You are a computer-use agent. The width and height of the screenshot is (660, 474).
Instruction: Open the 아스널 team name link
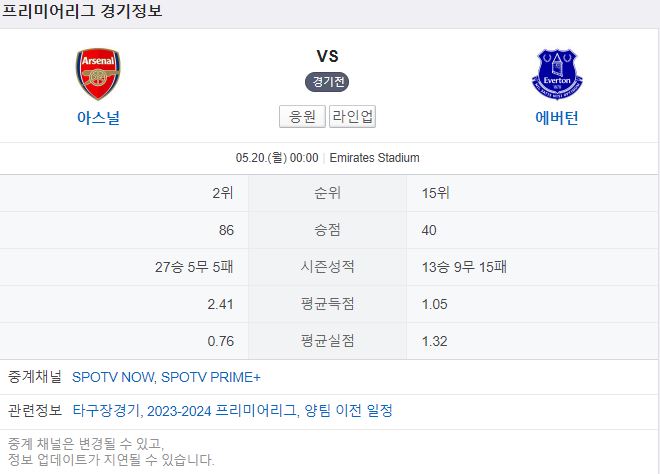[x=98, y=118]
